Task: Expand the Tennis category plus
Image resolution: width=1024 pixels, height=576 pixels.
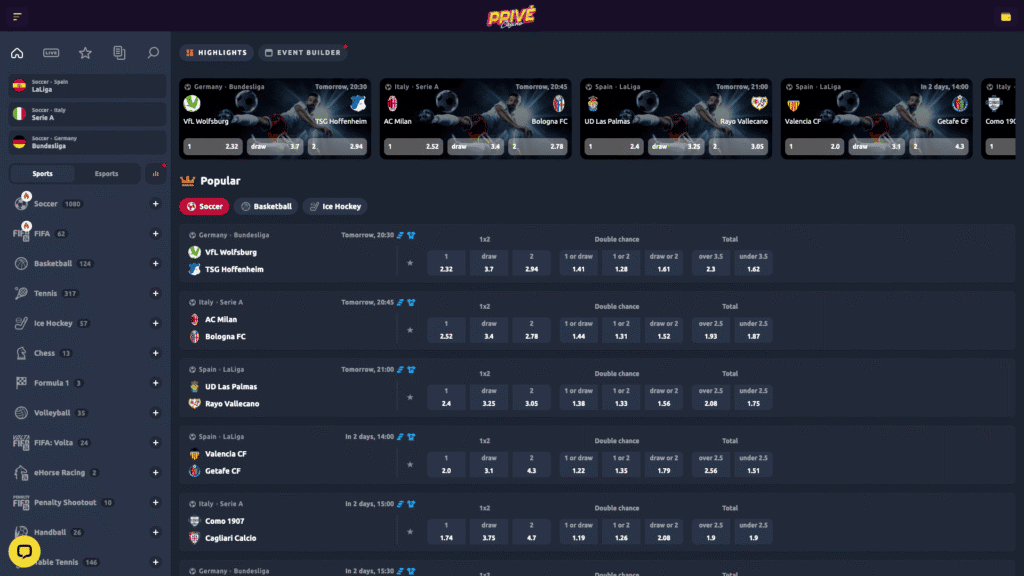Action: click(x=155, y=293)
